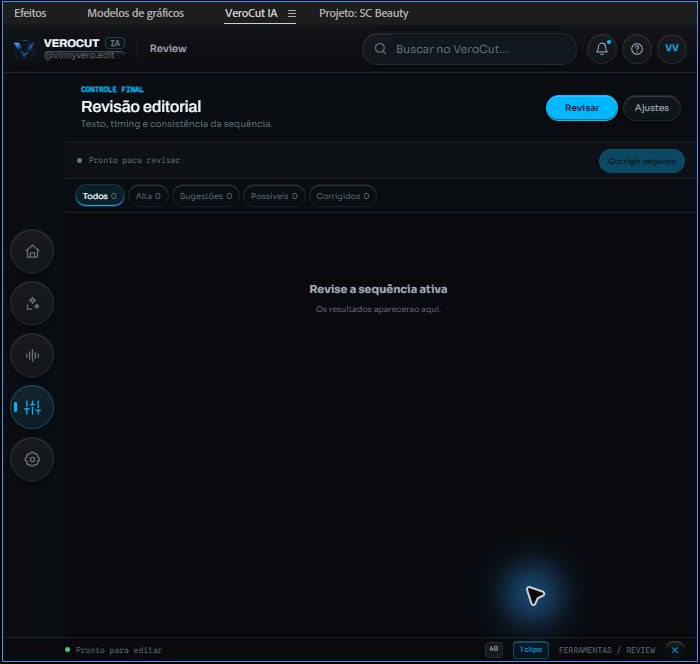Select the Todos filter chip
The image size is (700, 664).
tap(100, 196)
